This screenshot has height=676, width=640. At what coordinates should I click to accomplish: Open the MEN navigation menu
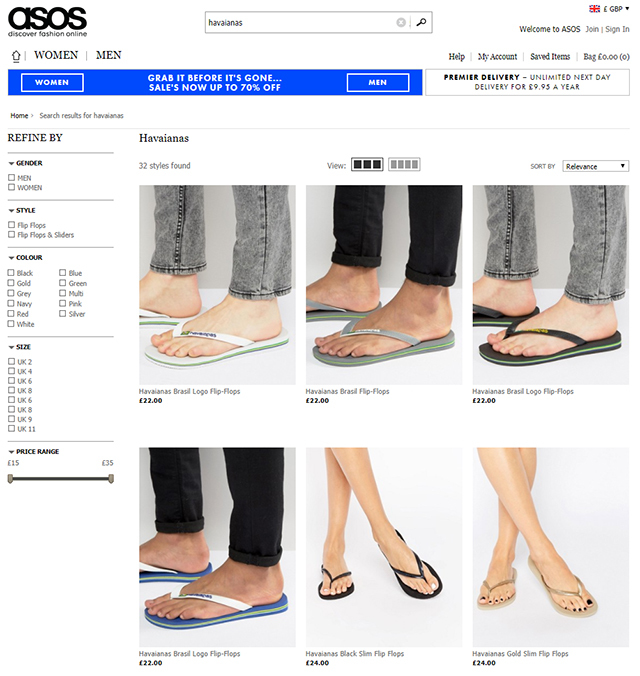(109, 55)
